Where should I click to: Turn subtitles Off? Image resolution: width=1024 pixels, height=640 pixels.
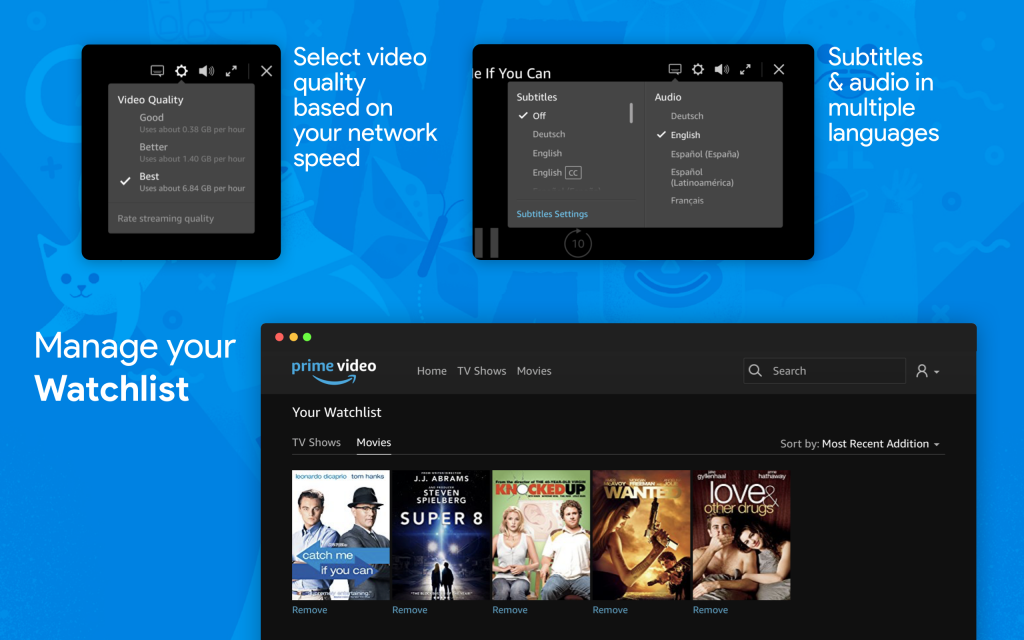539,116
